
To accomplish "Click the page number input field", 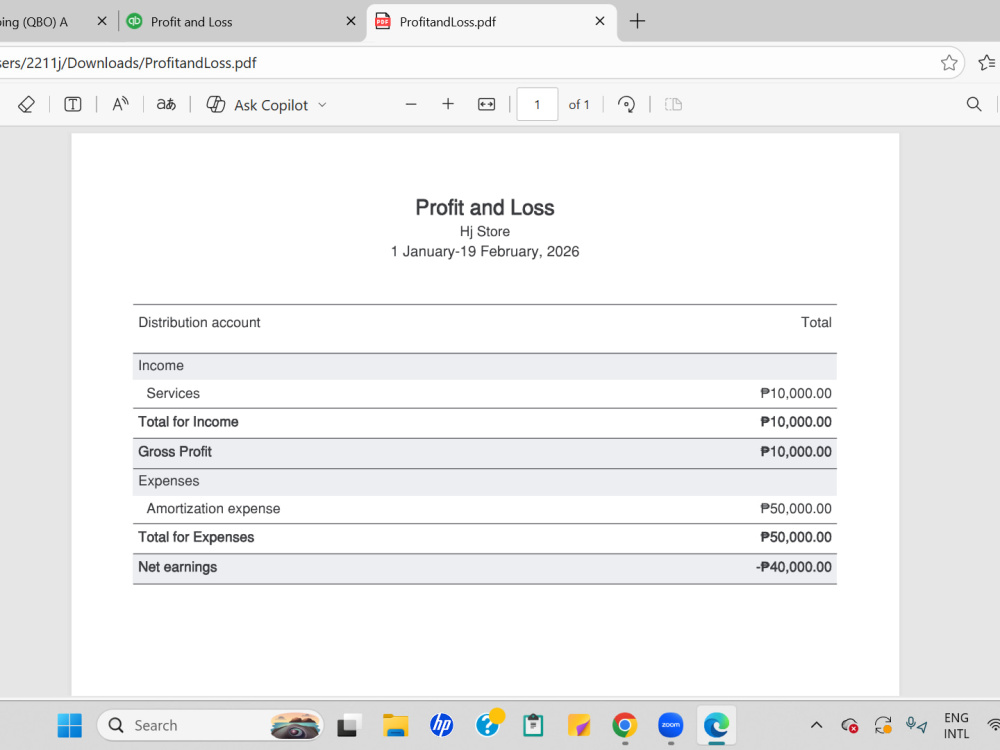I will [537, 105].
